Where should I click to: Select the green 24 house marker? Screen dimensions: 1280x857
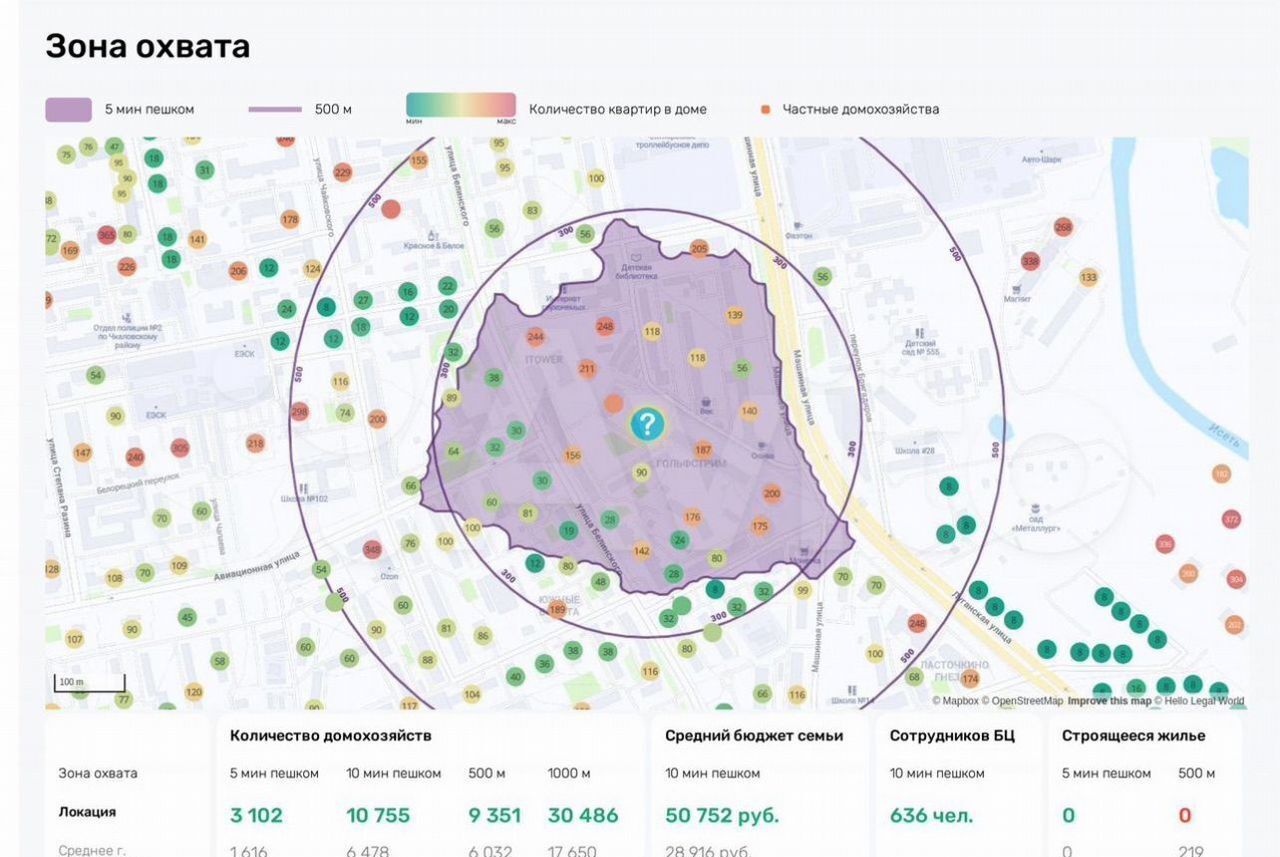coord(680,540)
